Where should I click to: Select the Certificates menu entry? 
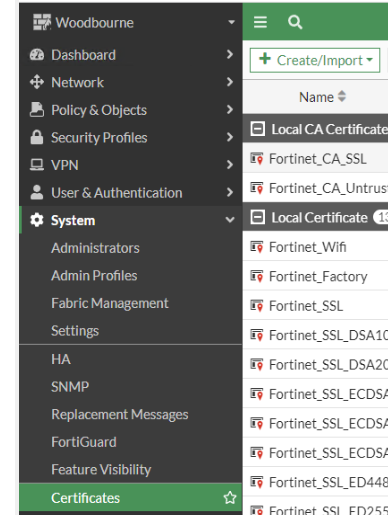pos(131,497)
